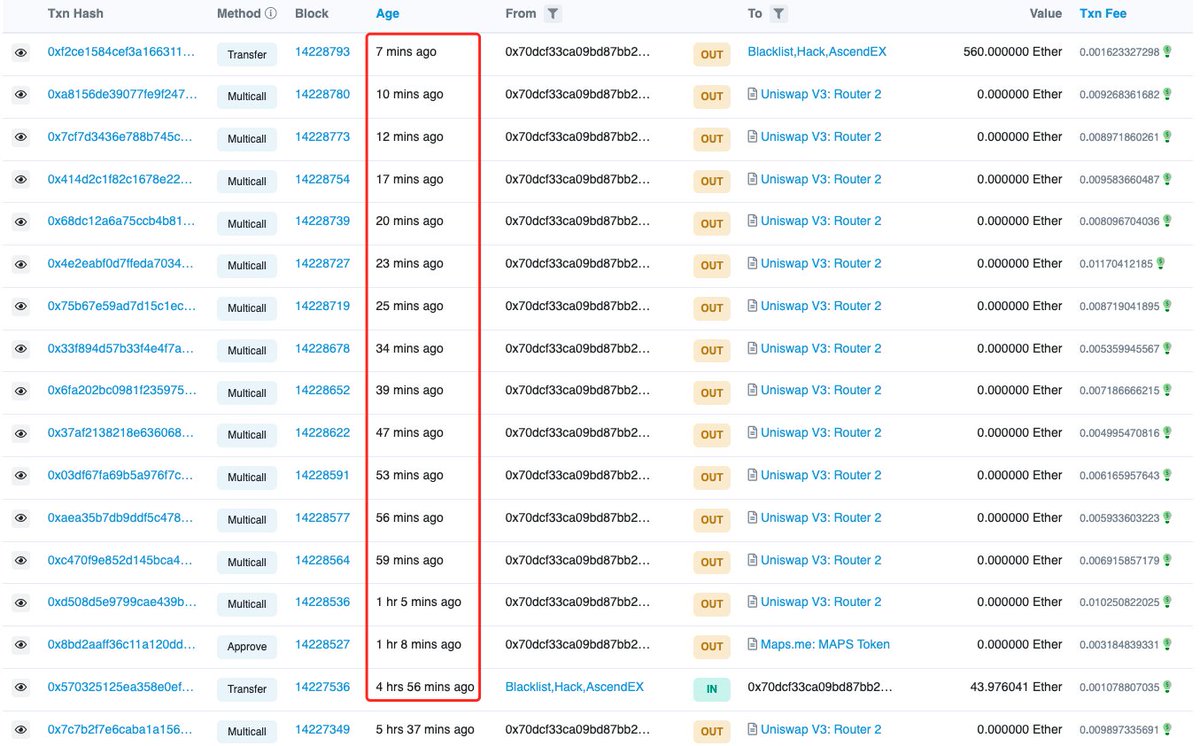The image size is (1200, 746).
Task: Open the To column filter
Action: pos(778,14)
